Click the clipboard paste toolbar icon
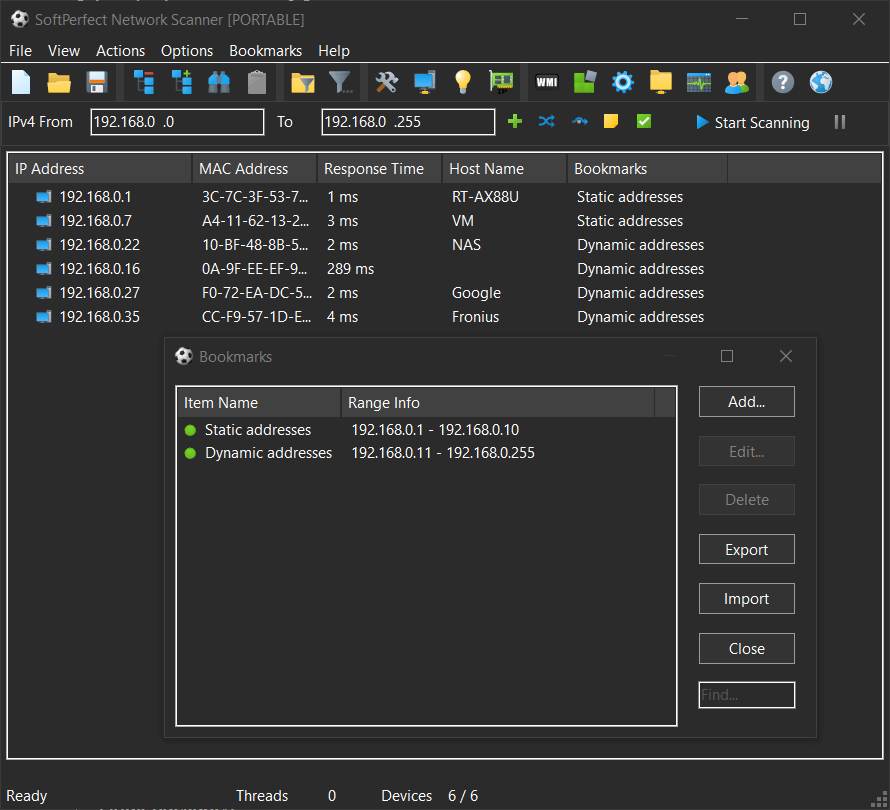890x810 pixels. point(257,82)
